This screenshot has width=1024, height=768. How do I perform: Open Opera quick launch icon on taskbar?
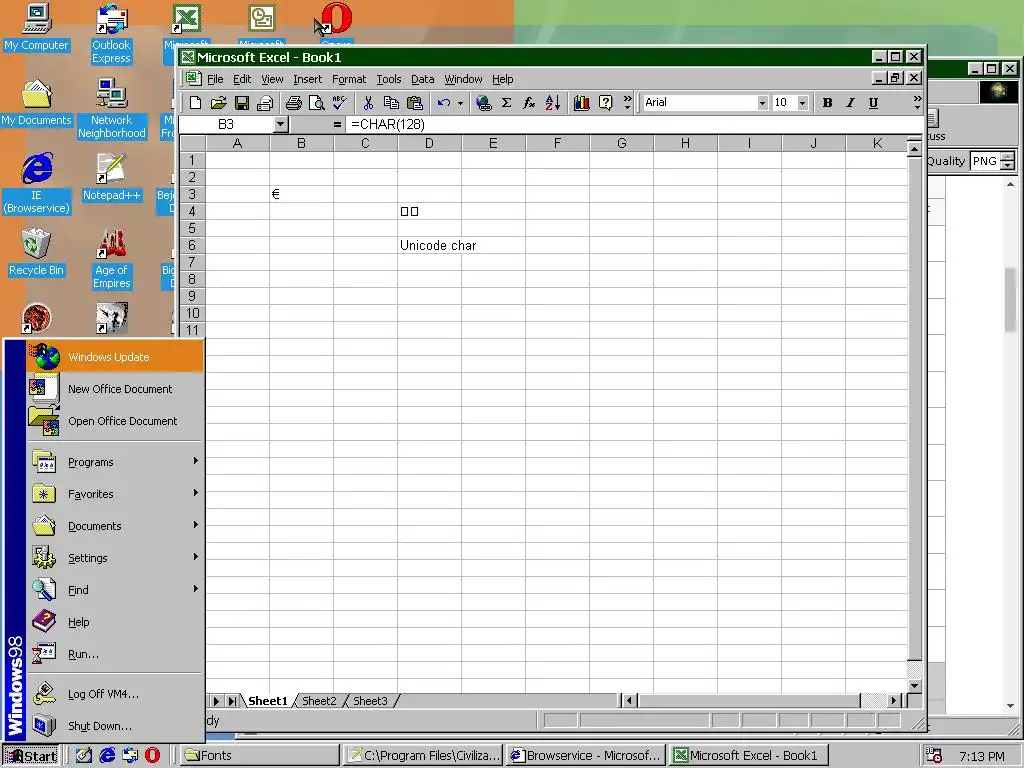(152, 756)
